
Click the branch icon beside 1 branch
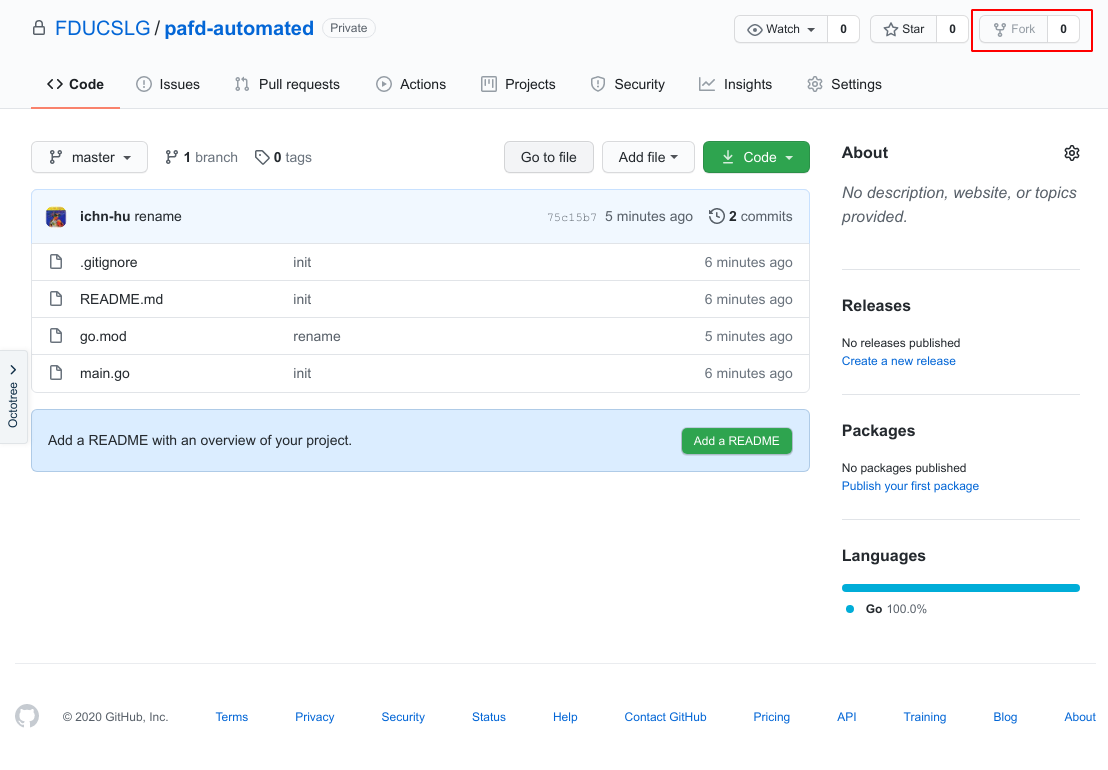click(x=172, y=157)
